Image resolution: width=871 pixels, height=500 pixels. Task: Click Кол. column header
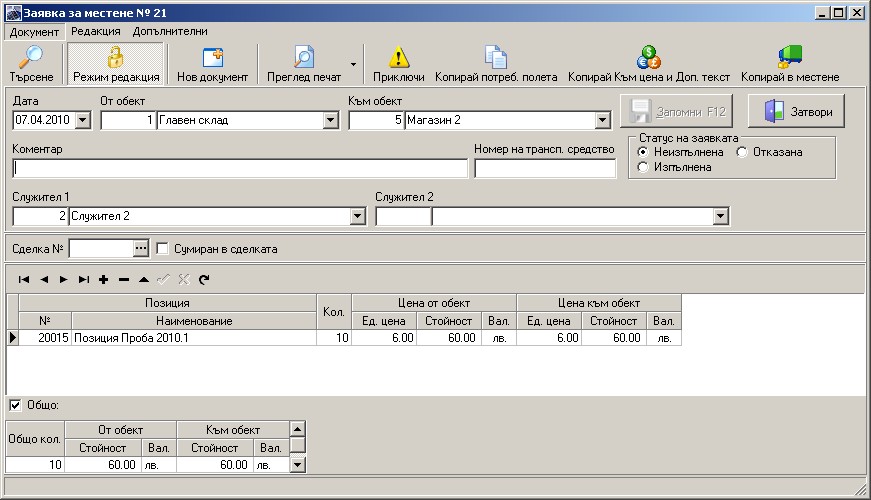(334, 312)
